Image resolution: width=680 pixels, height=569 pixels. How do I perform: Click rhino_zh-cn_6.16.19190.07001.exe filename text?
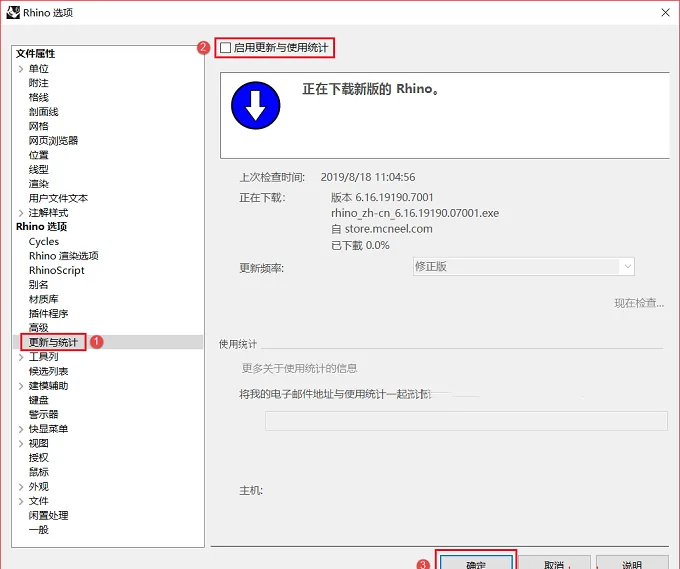click(415, 213)
